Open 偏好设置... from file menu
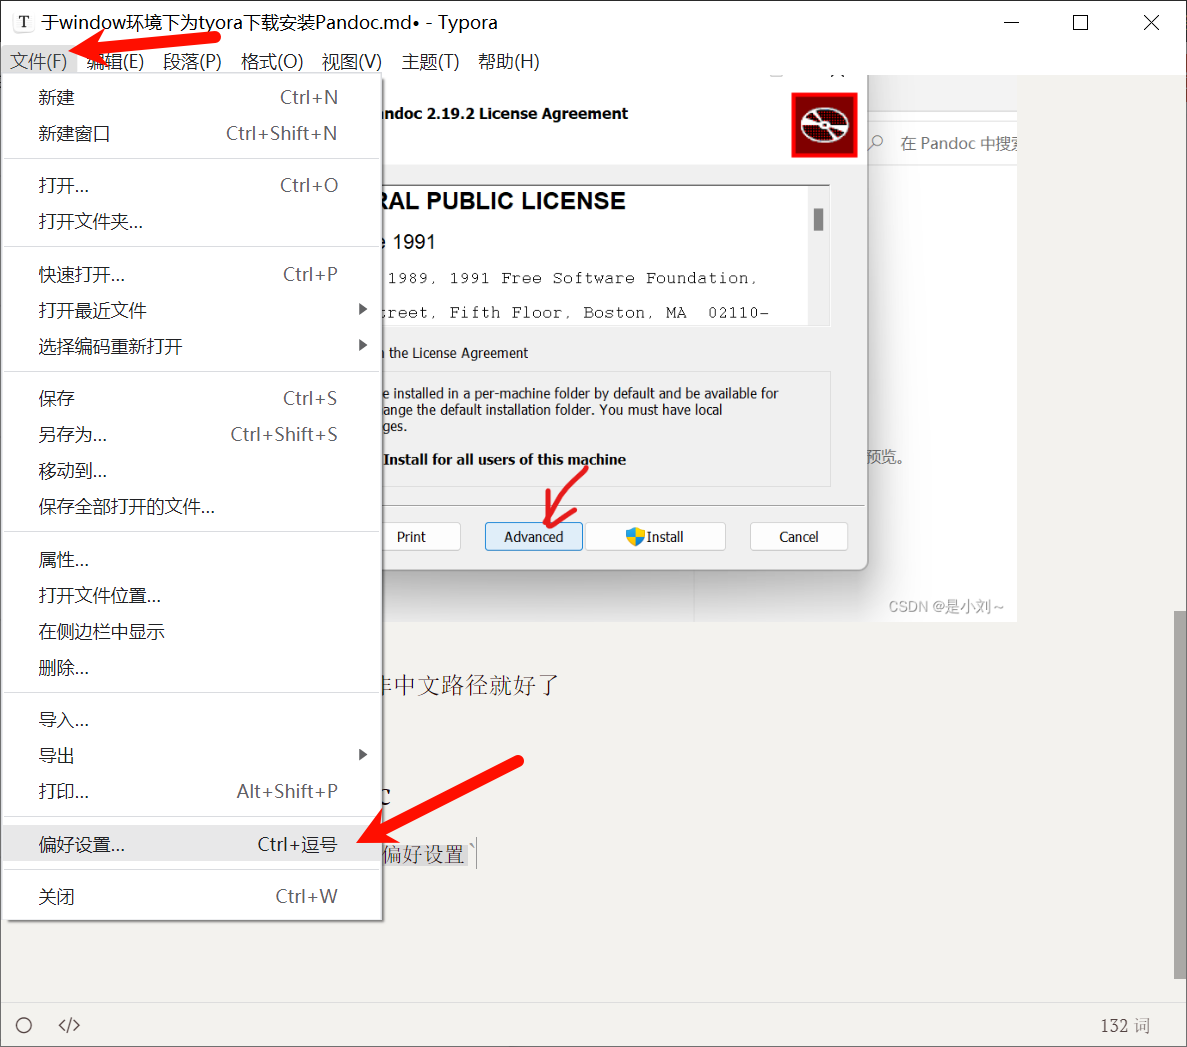 tap(192, 844)
